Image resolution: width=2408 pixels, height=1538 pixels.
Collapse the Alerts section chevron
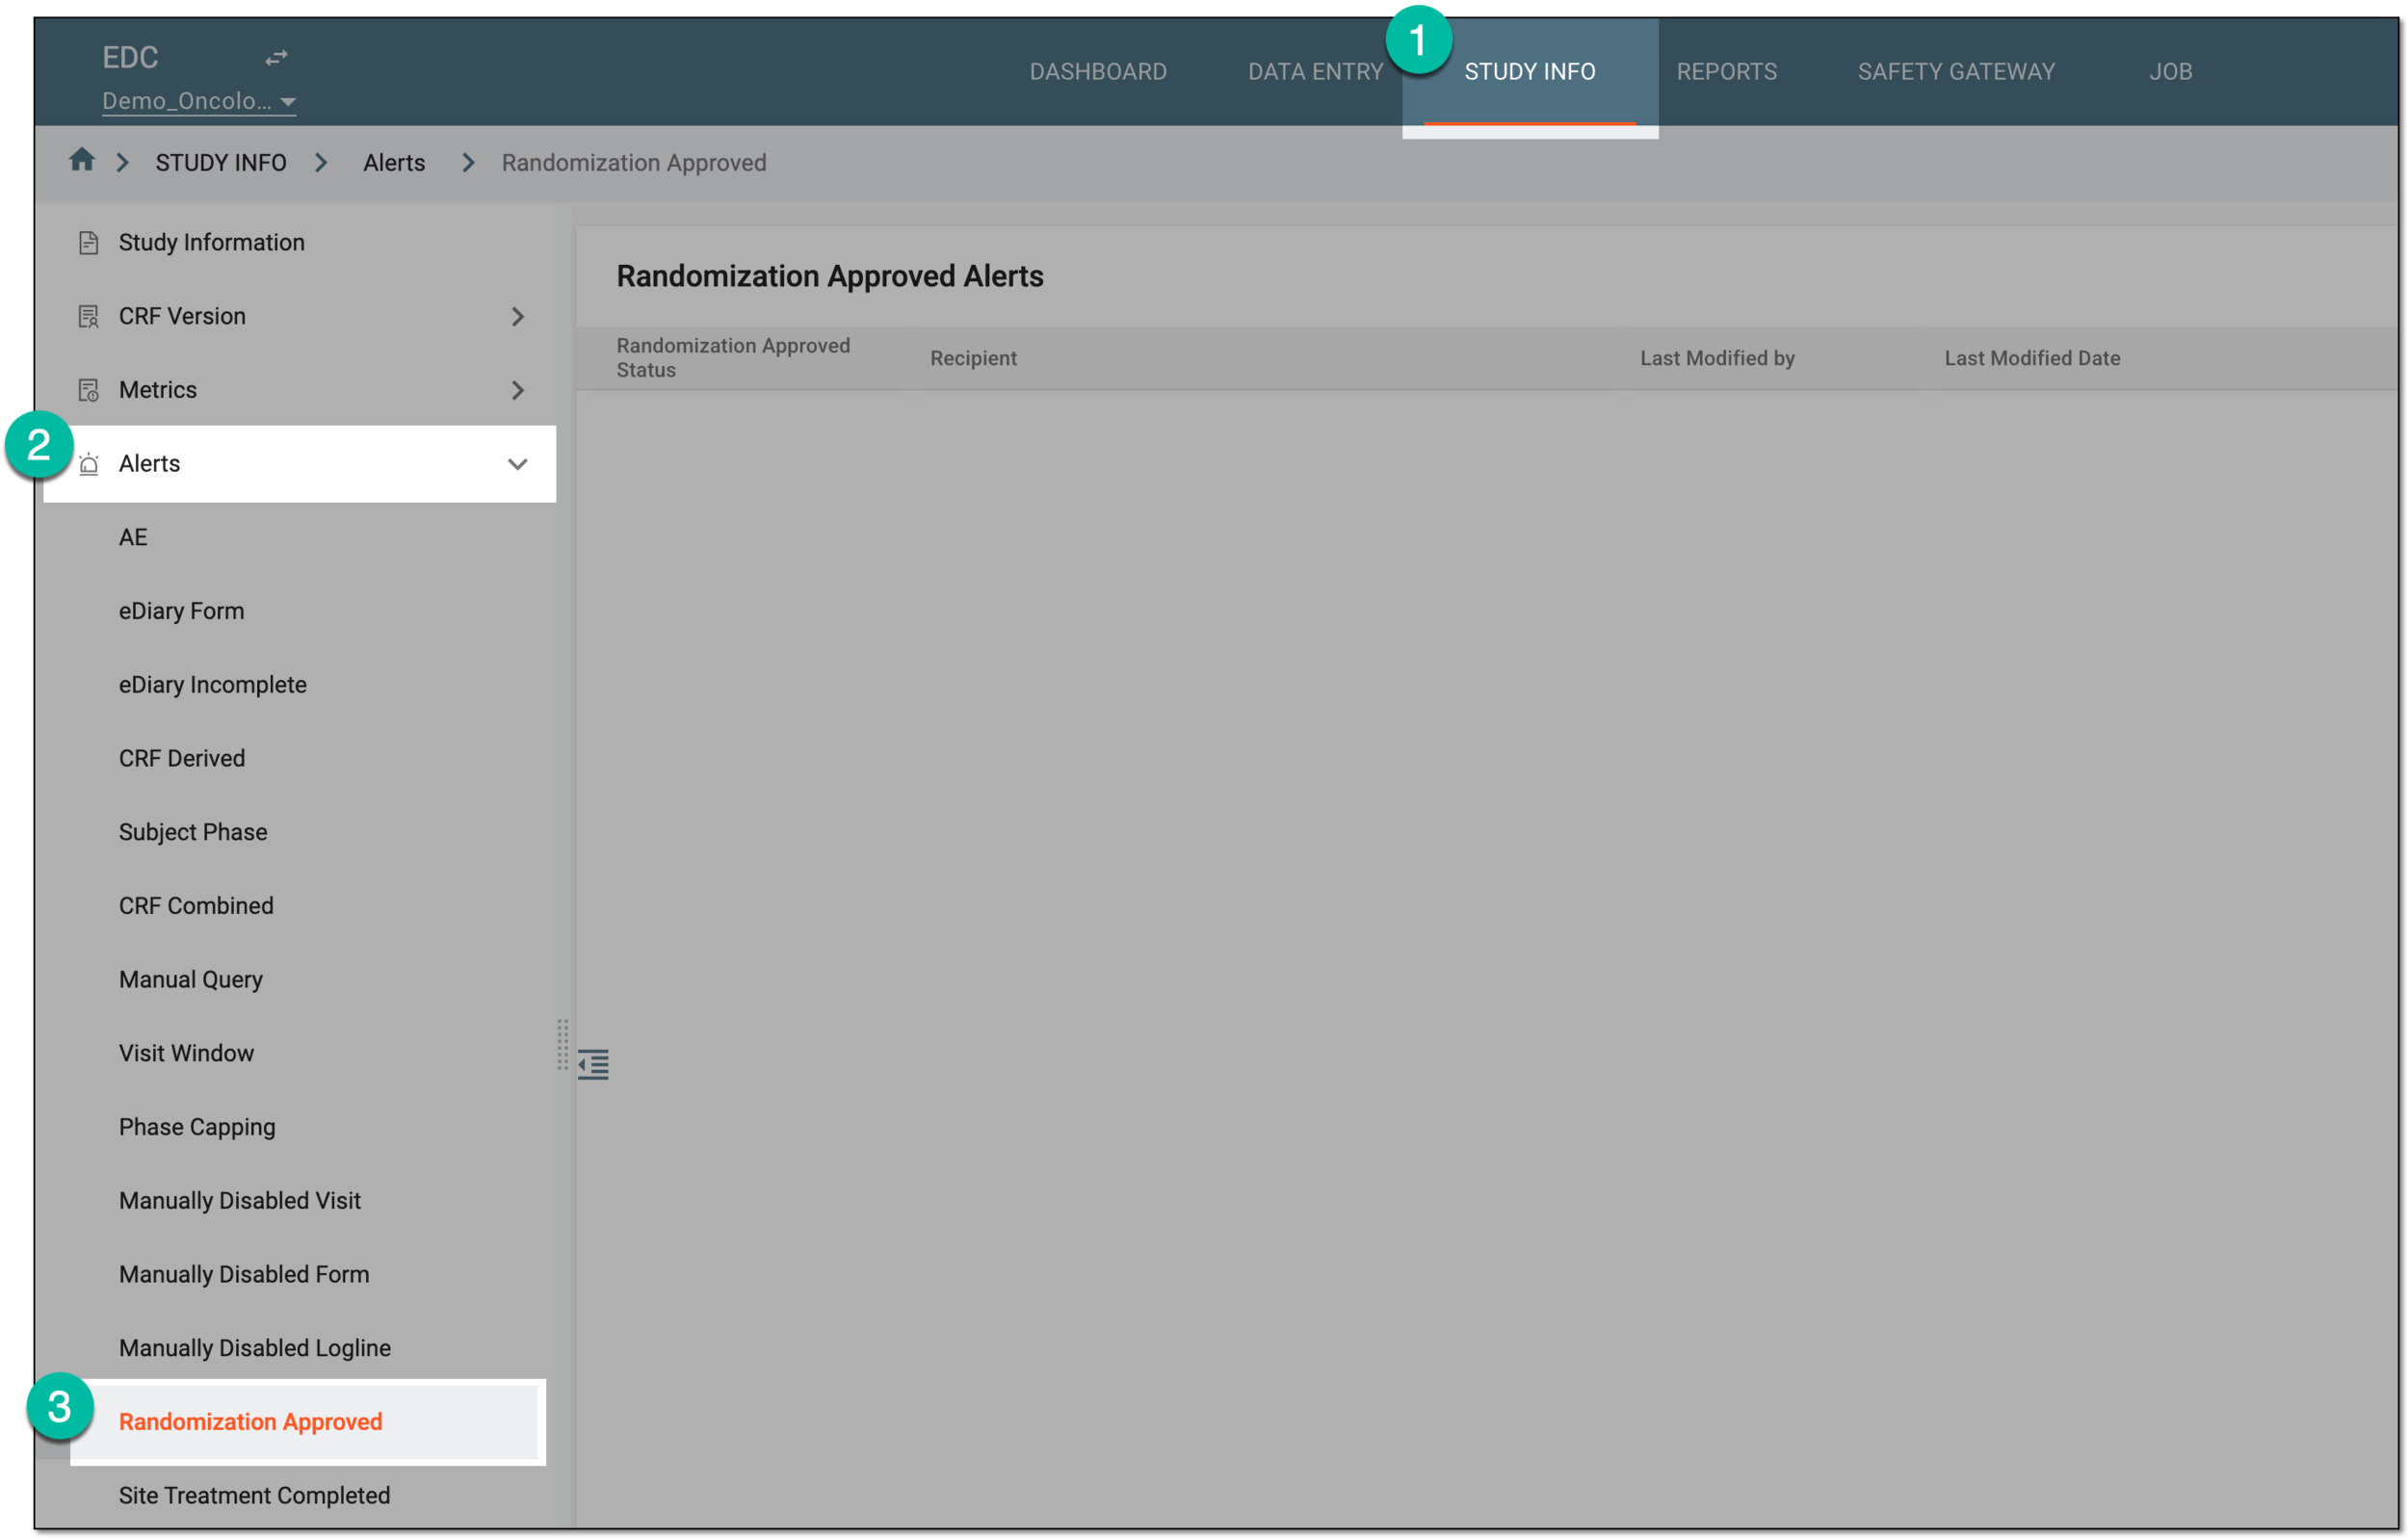coord(517,464)
